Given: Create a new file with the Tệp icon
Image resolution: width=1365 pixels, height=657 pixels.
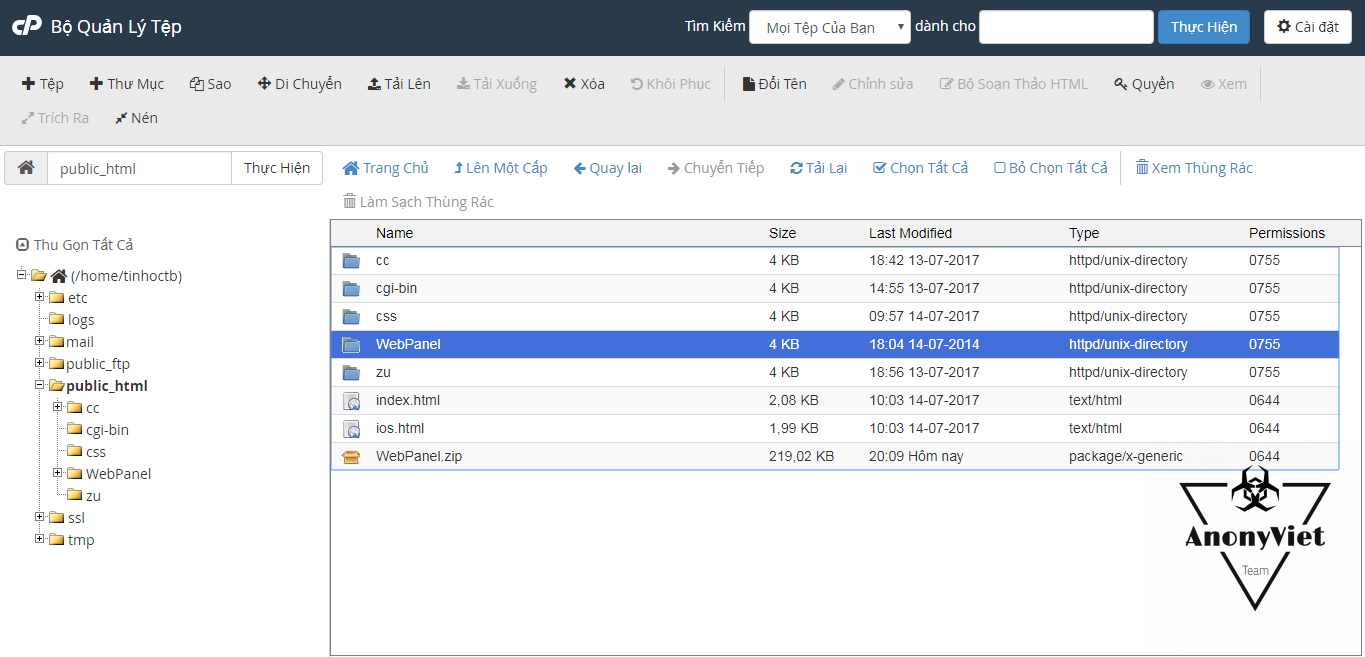Looking at the screenshot, I should tap(42, 84).
